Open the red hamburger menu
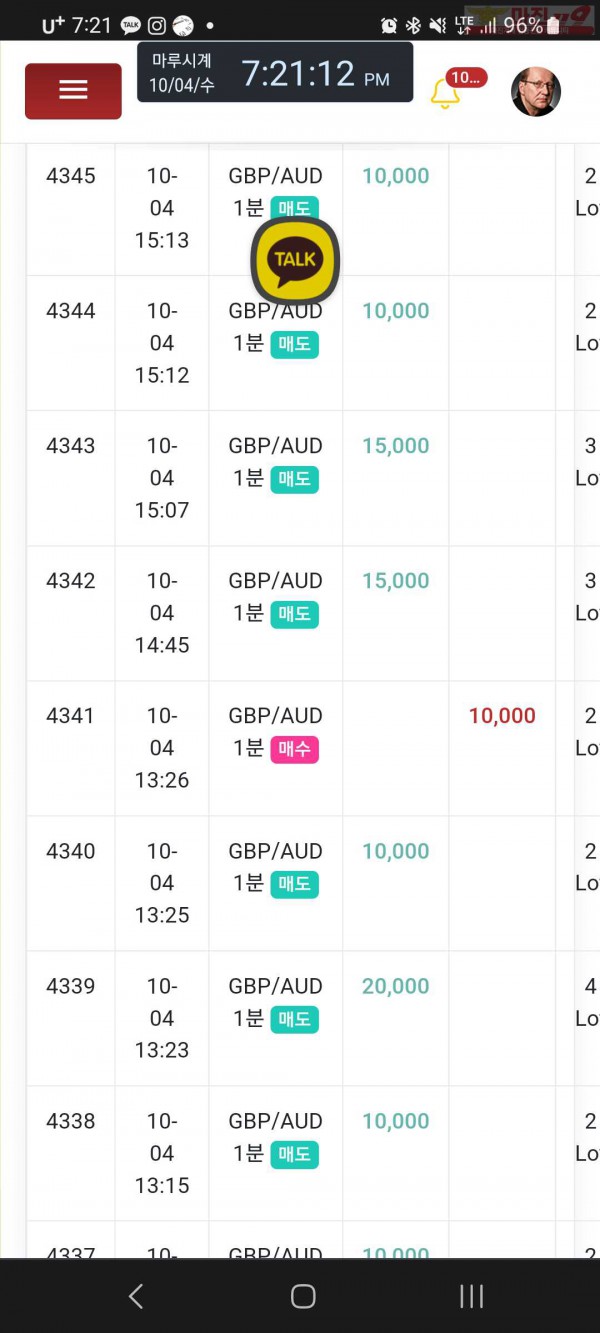 [73, 91]
